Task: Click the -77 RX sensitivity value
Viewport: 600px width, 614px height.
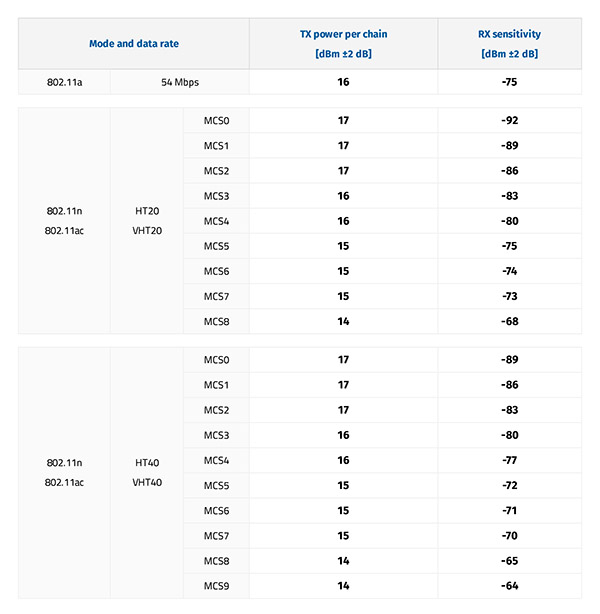Action: [x=509, y=460]
